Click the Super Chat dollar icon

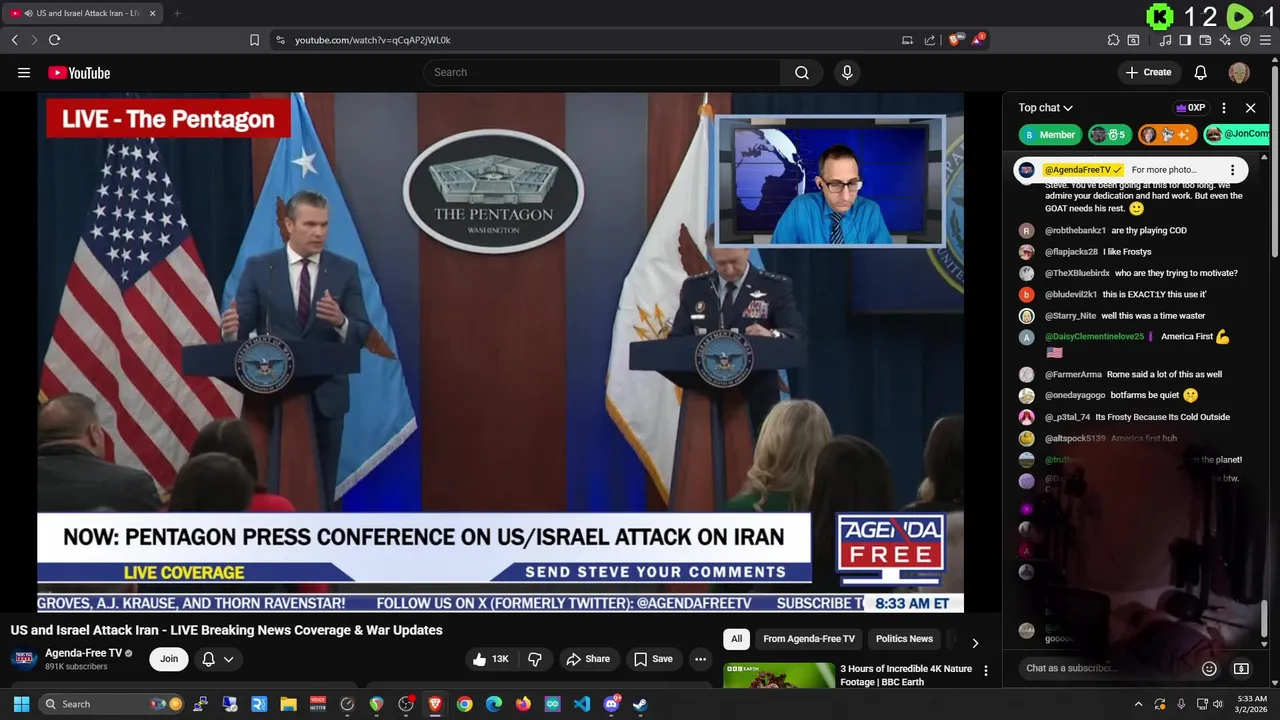[1241, 668]
